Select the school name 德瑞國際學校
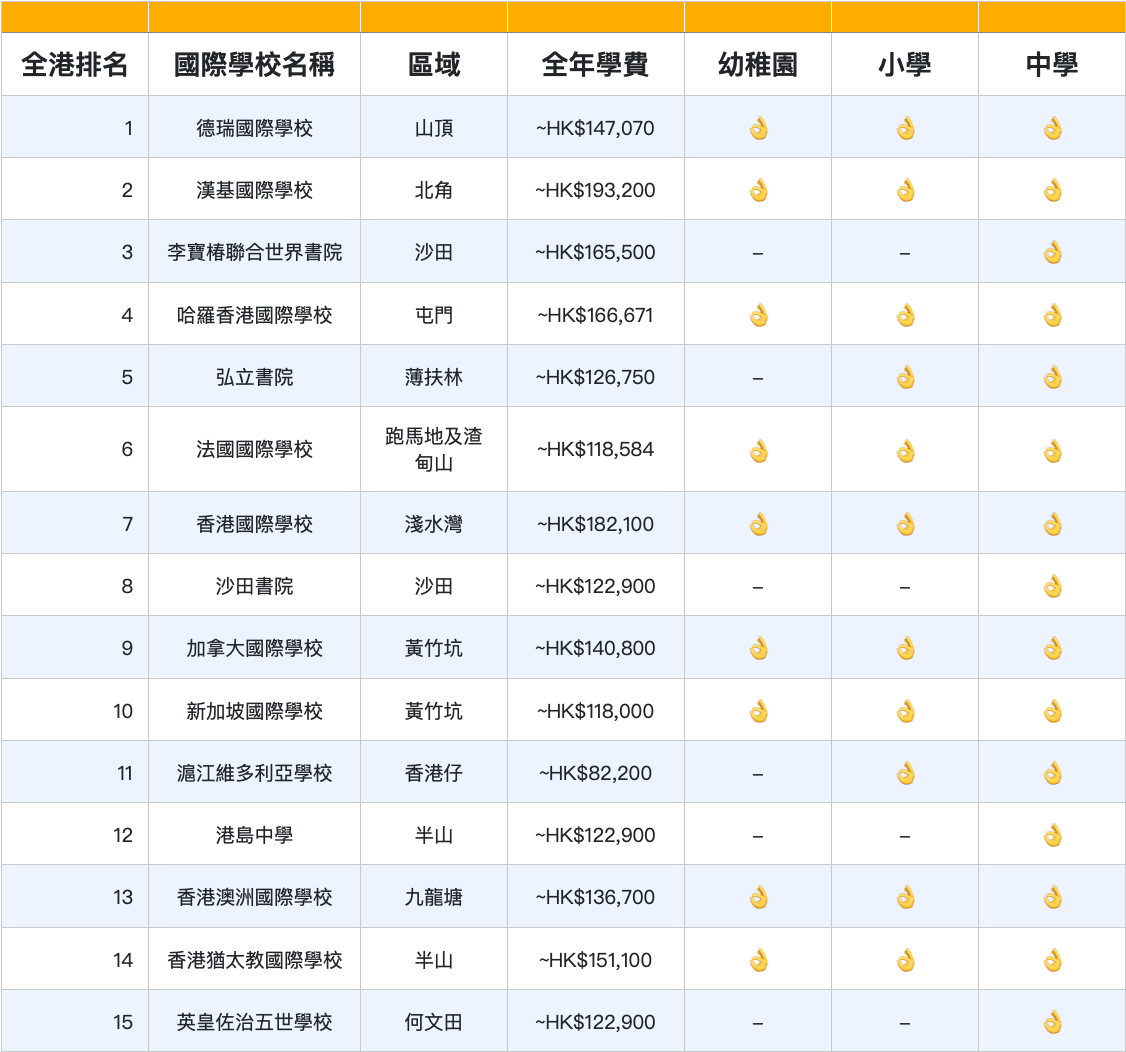 [x=254, y=129]
